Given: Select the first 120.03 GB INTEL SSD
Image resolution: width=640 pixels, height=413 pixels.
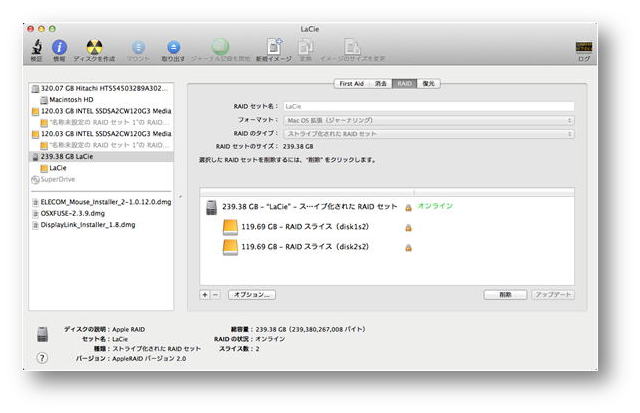Looking at the screenshot, I should pyautogui.click(x=101, y=111).
